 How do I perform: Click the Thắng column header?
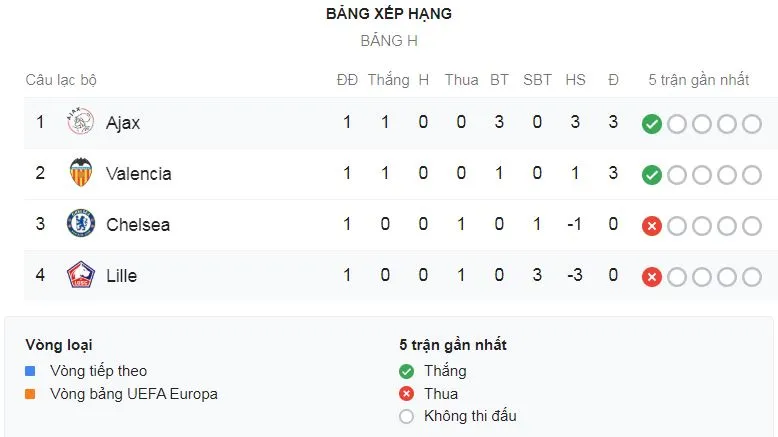[x=388, y=80]
